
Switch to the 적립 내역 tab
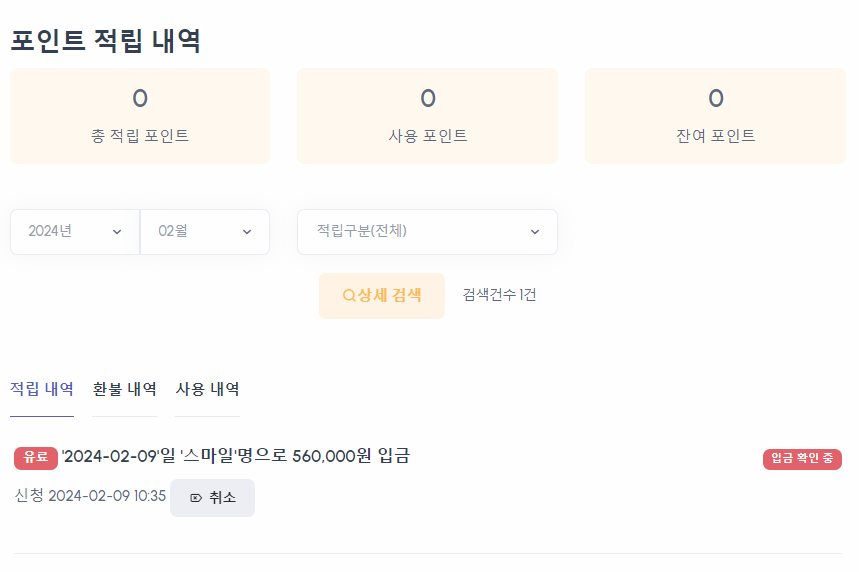pos(42,389)
